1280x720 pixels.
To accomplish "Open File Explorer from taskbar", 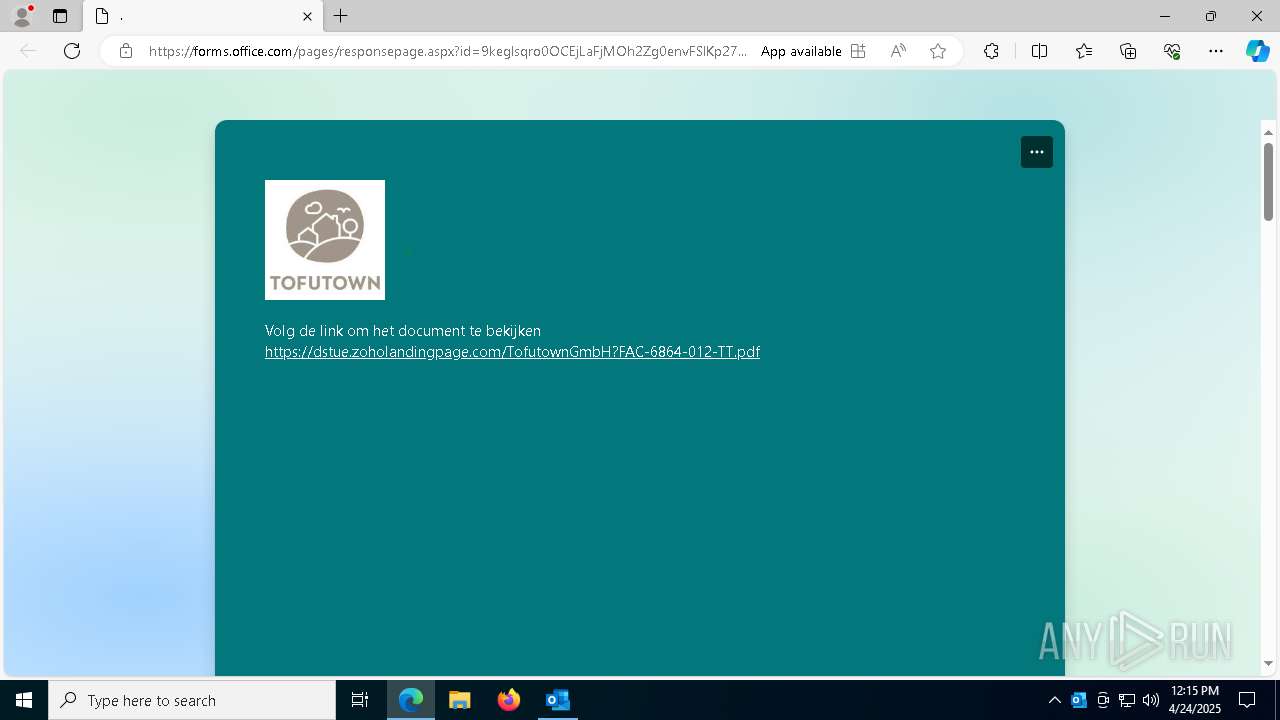I will [460, 700].
